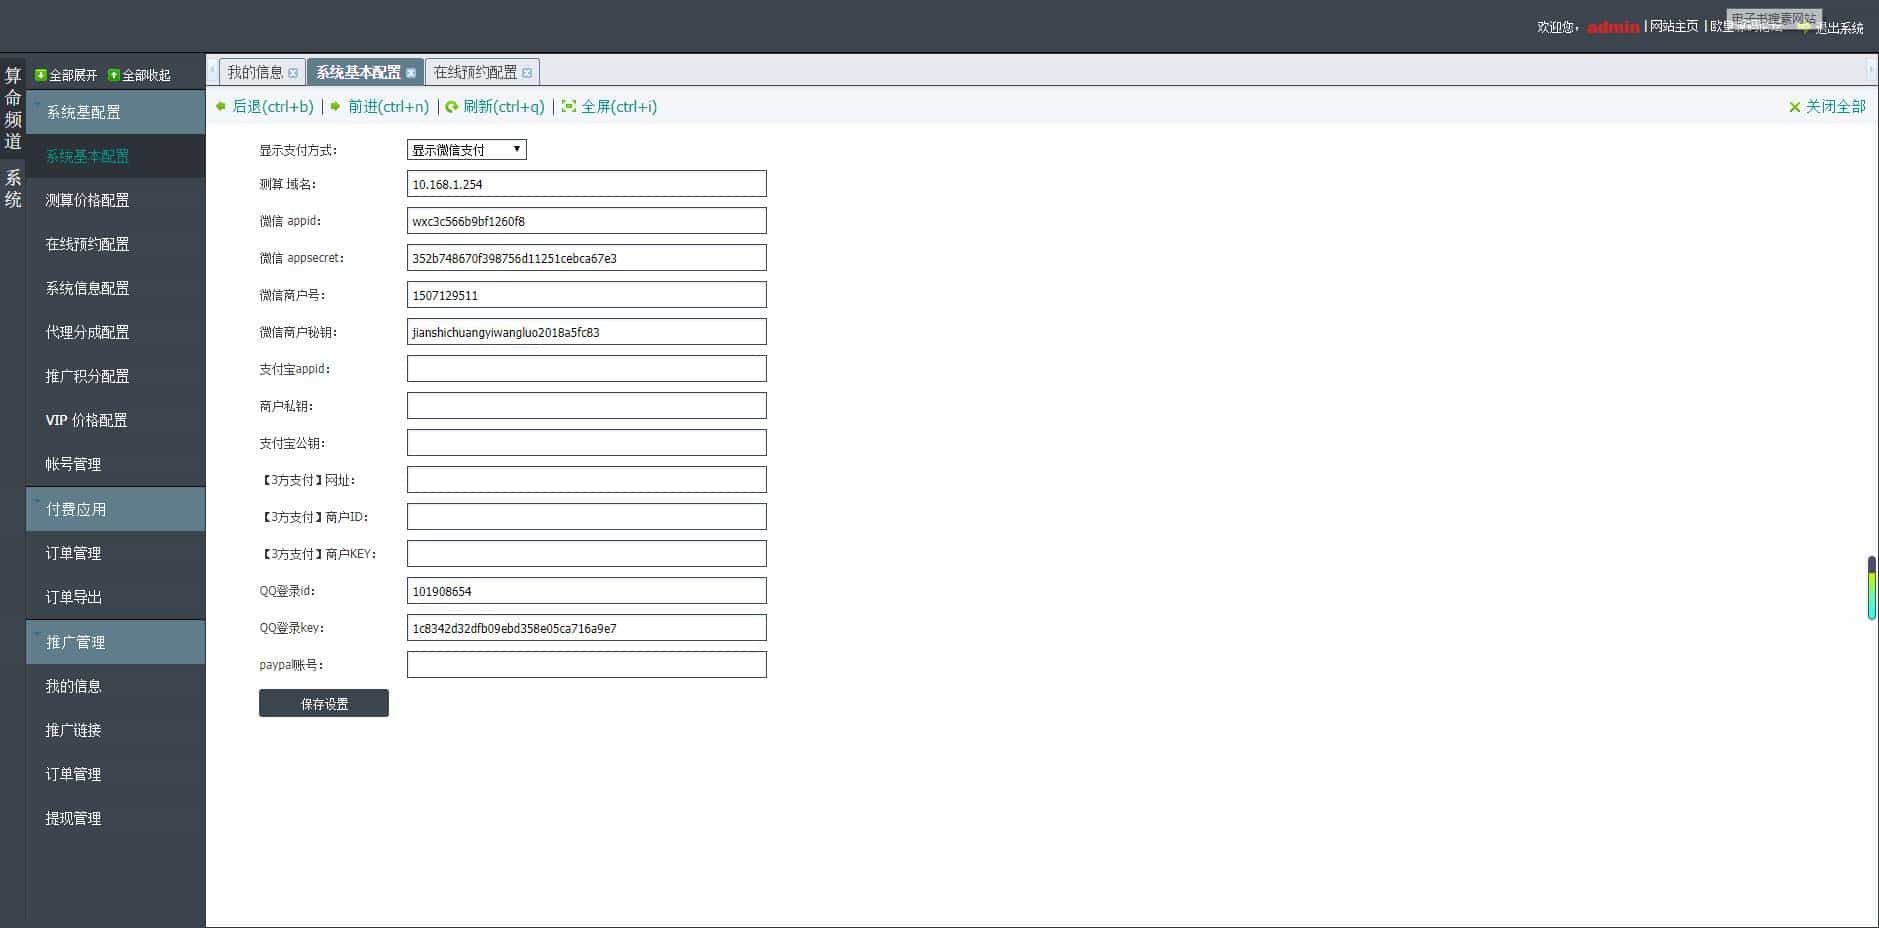Open 帐号管理 in the sidebar
This screenshot has height=928, width=1879.
pos(116,464)
